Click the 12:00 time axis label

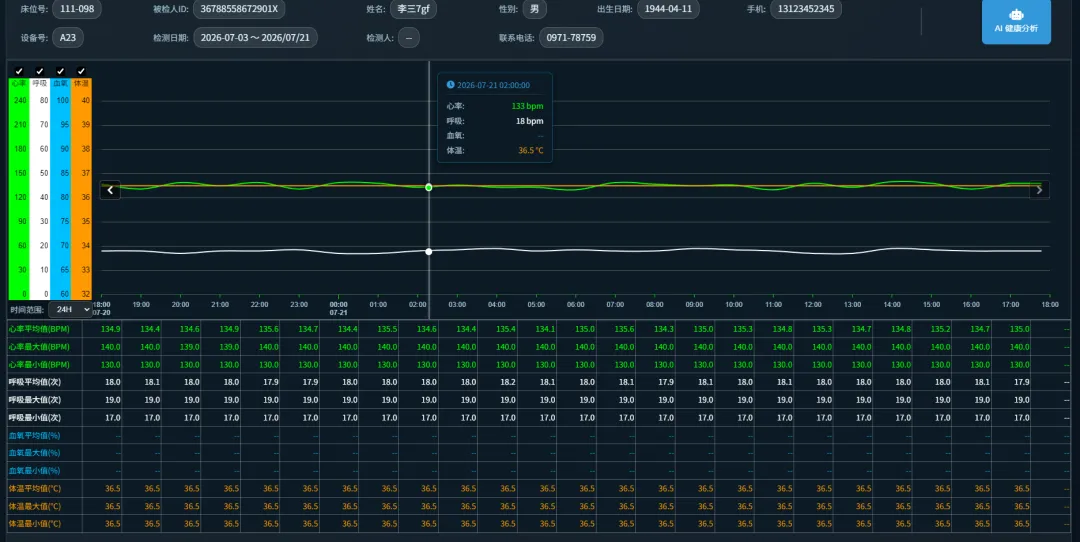coord(813,304)
